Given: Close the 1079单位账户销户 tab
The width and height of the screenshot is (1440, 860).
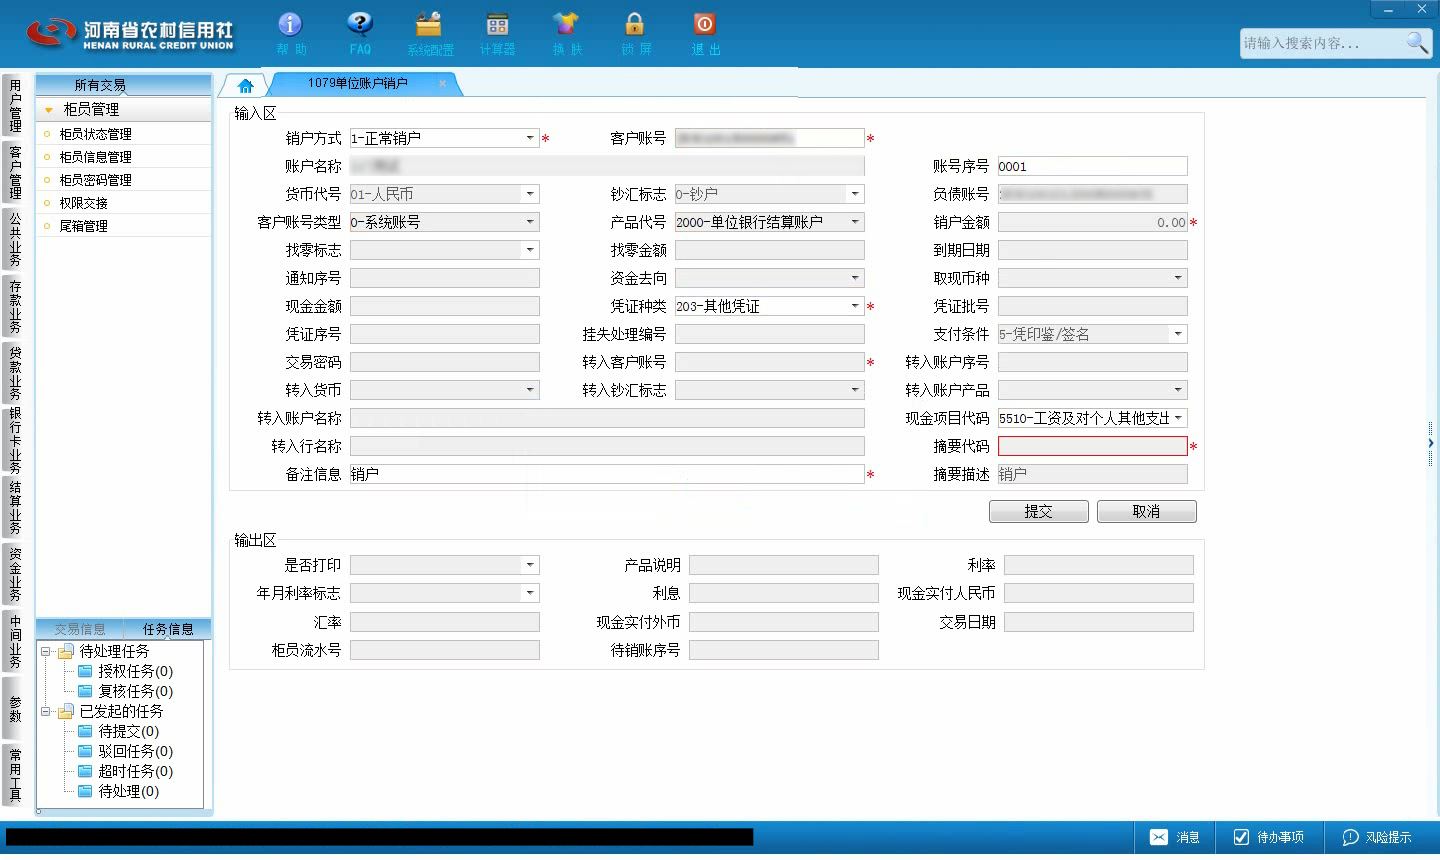Looking at the screenshot, I should [443, 84].
